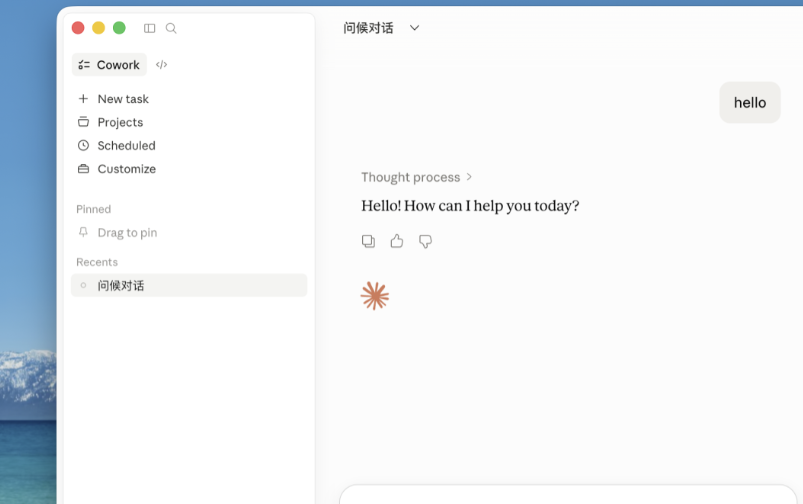Close the window with the red button

click(78, 28)
